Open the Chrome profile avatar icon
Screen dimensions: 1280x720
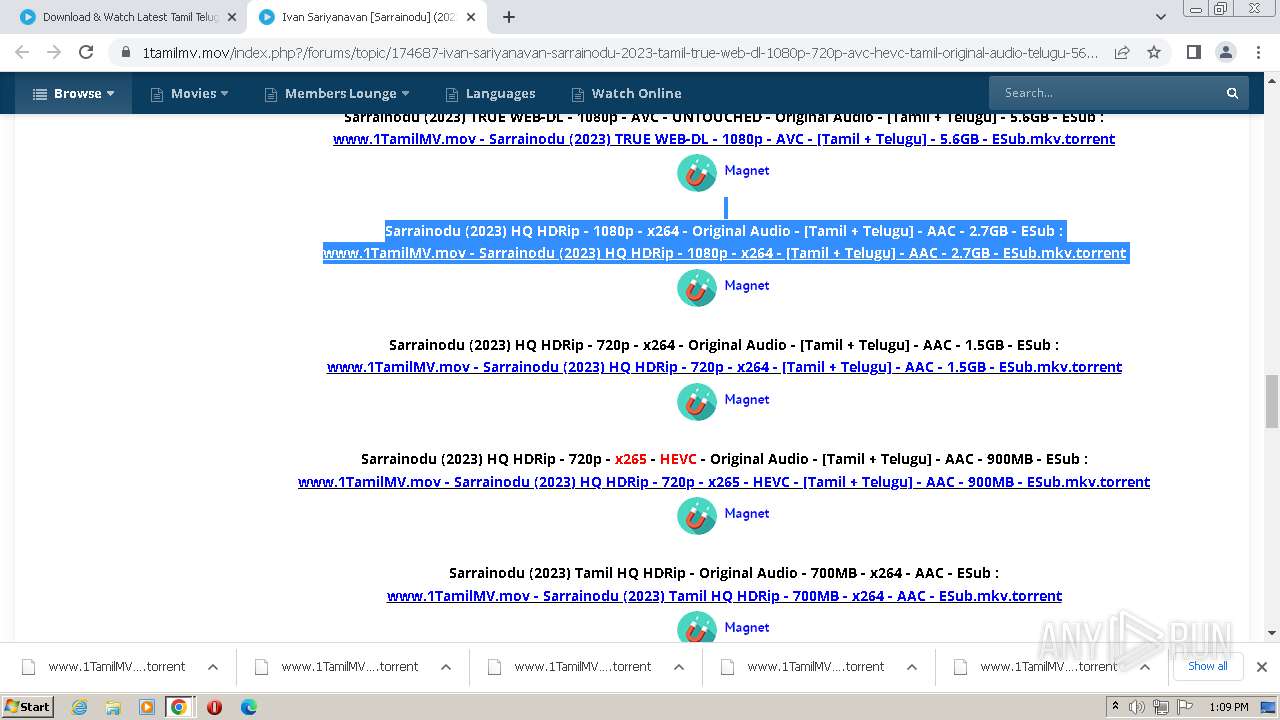point(1225,52)
